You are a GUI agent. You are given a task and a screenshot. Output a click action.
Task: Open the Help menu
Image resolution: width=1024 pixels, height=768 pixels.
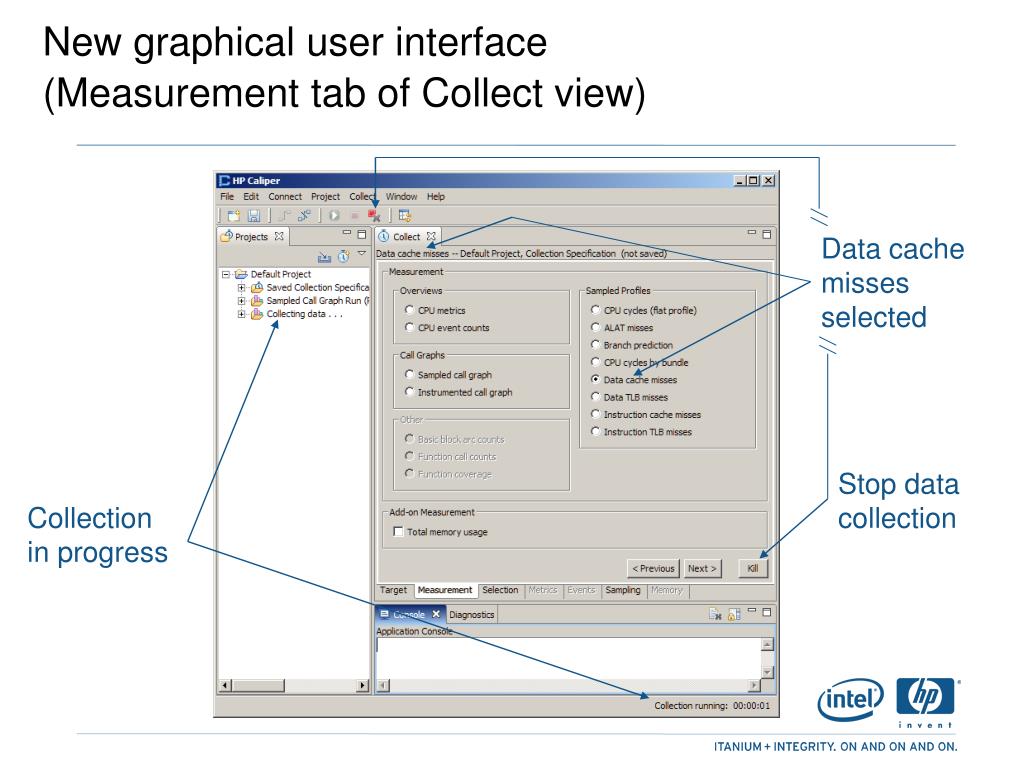(x=436, y=197)
